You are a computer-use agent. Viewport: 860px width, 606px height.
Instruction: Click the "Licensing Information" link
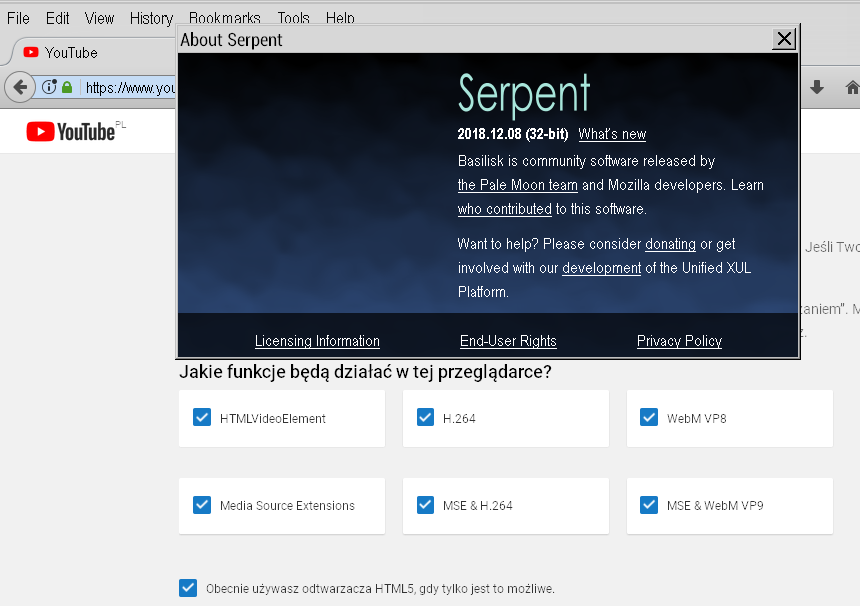click(x=317, y=341)
